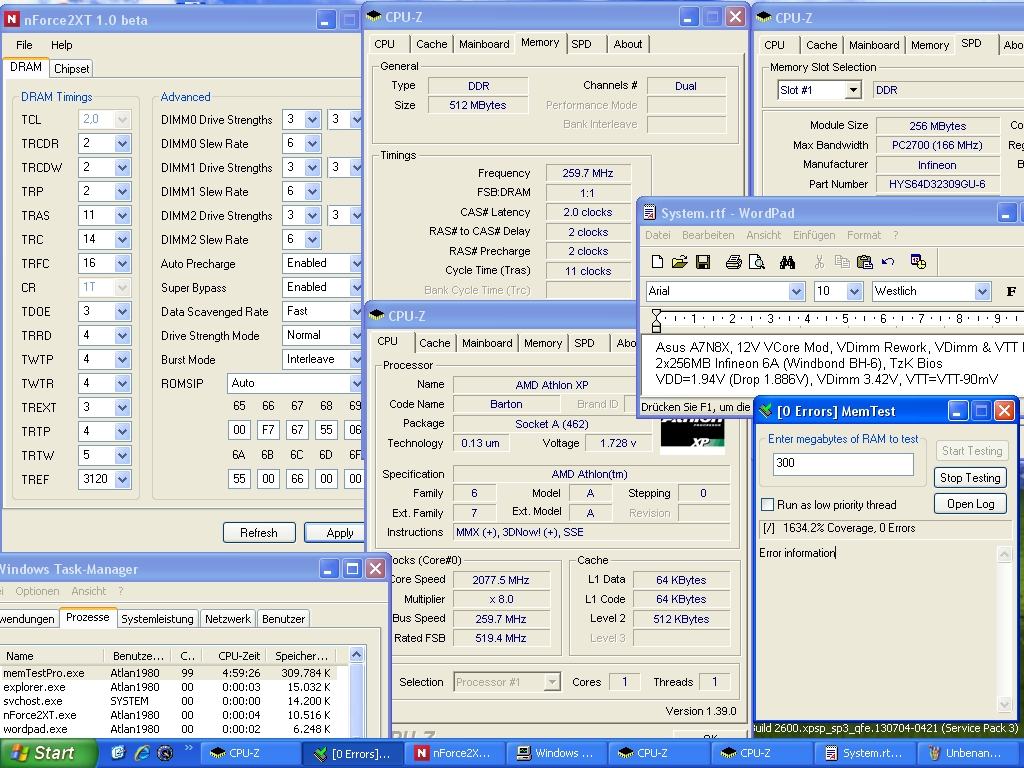Image resolution: width=1024 pixels, height=768 pixels.
Task: Open Memory Slot Selection dropdown
Action: click(x=853, y=90)
